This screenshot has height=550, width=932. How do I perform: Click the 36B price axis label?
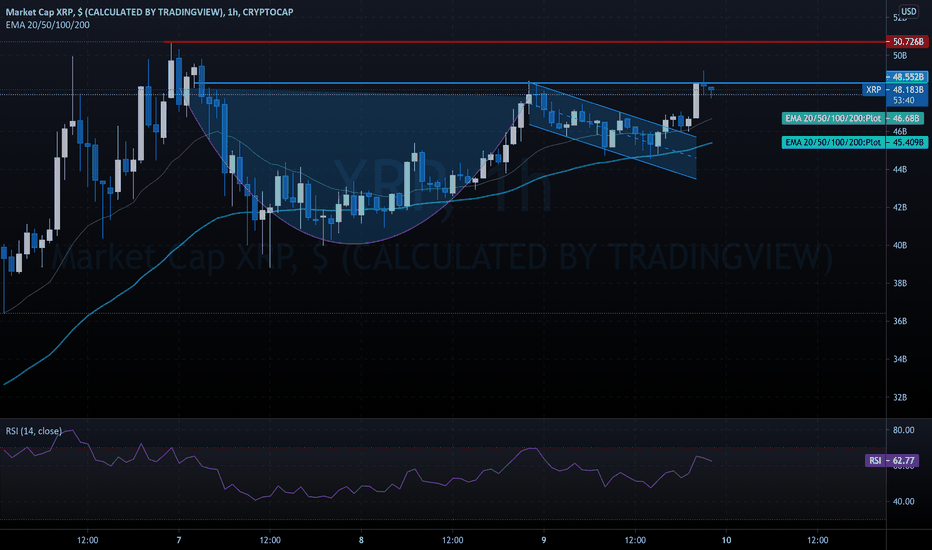point(900,321)
